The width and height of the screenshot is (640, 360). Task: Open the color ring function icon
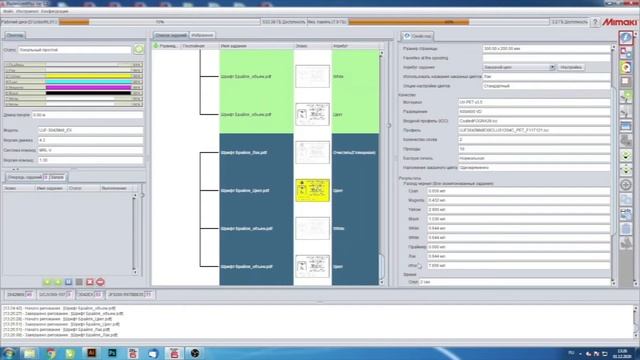click(x=626, y=67)
